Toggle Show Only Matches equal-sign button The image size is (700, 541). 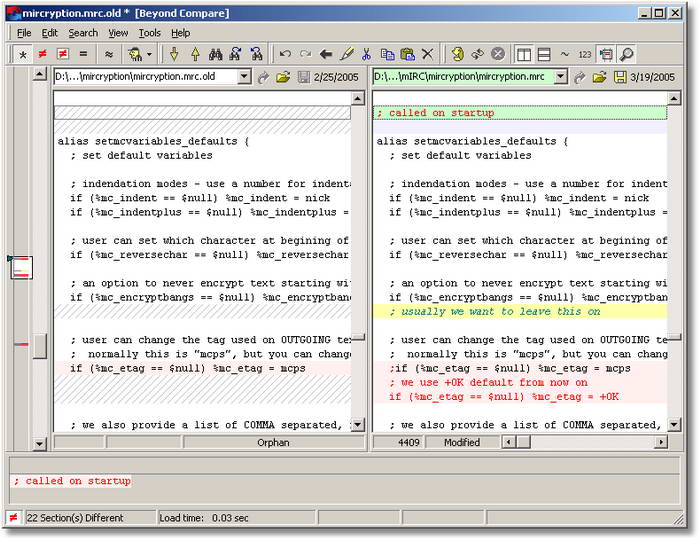pos(83,54)
